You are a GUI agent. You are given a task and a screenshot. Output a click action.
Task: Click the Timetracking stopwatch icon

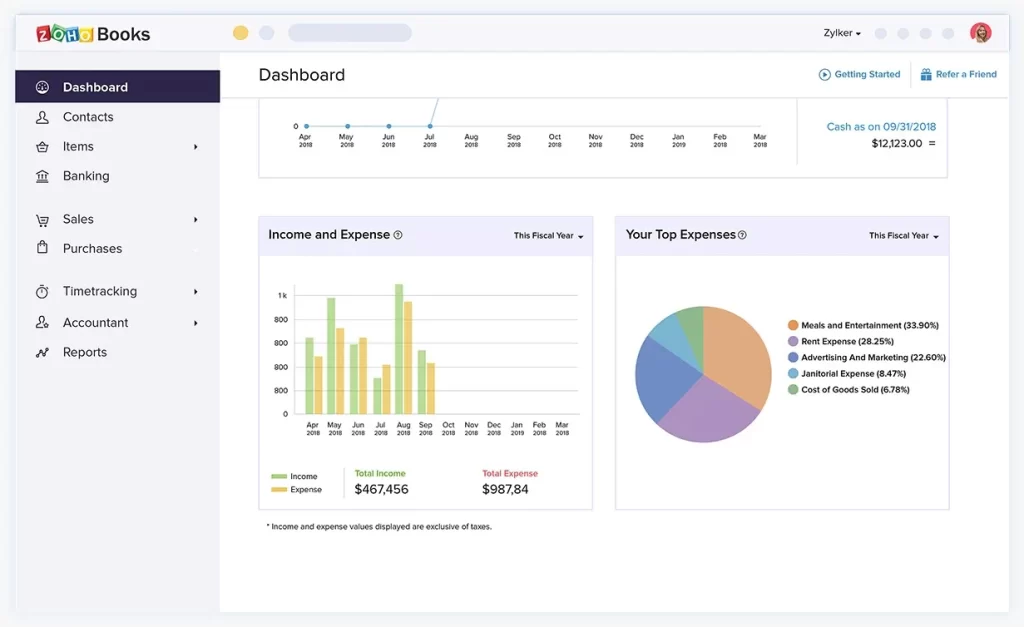click(42, 292)
